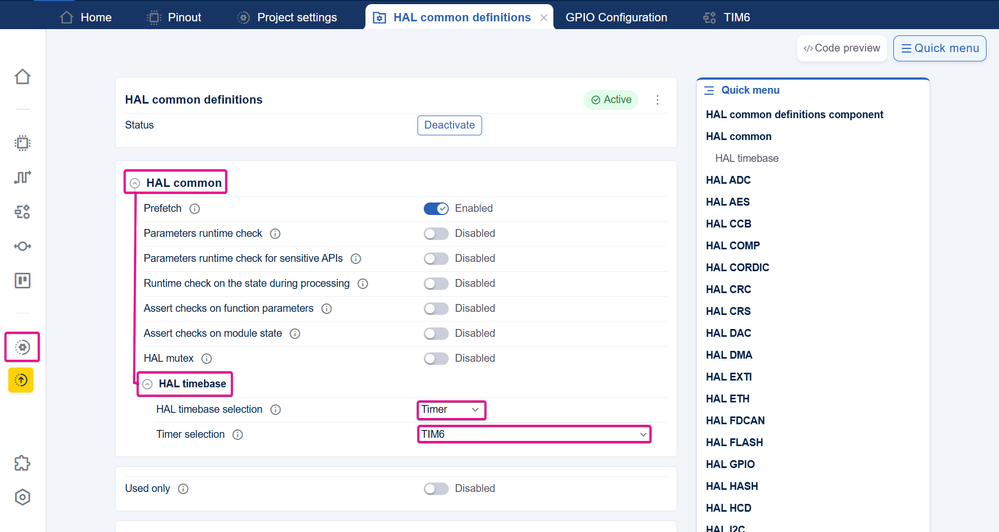Show info for runtime check for sensitive APIs

pos(356,259)
